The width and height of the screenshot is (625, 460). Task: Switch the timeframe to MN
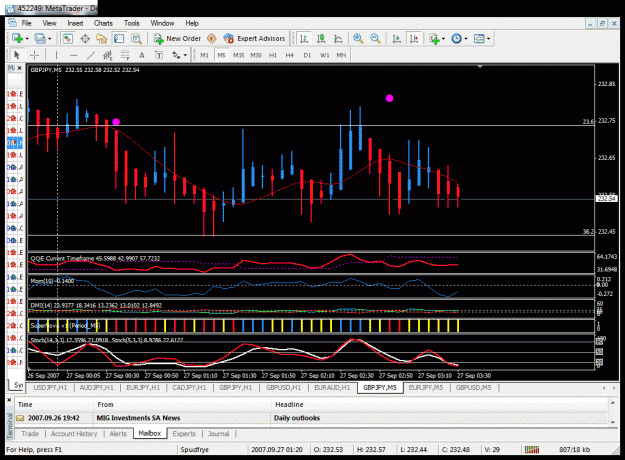(x=341, y=55)
